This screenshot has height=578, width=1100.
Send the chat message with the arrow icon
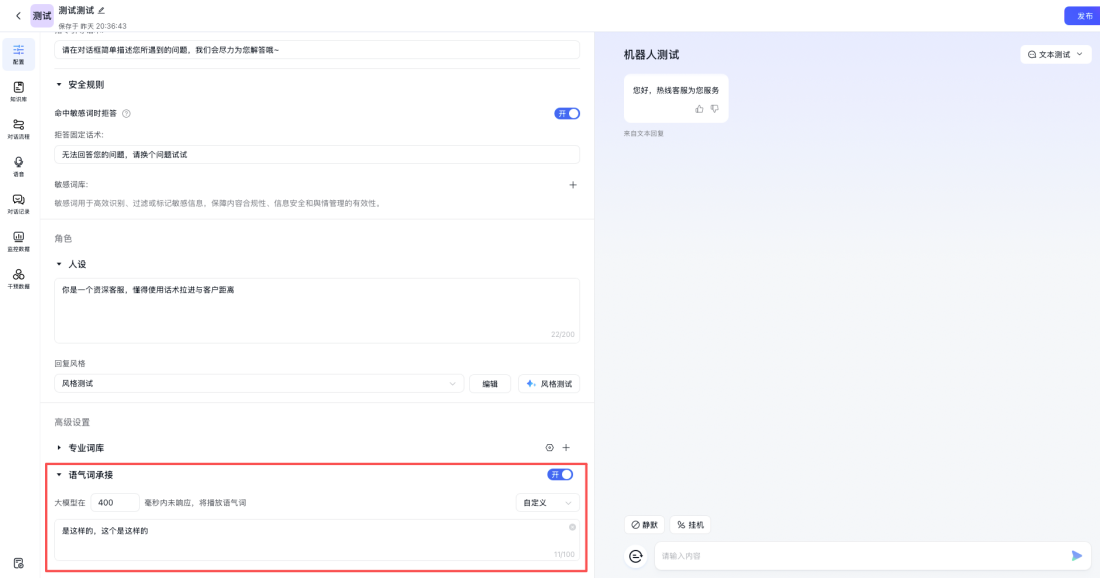click(x=1077, y=555)
